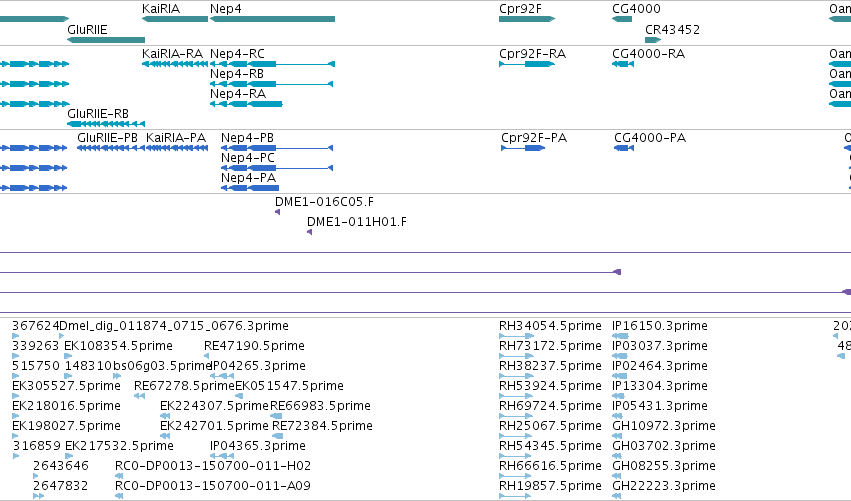Click the GH22223.3prime EST label

tap(664, 486)
